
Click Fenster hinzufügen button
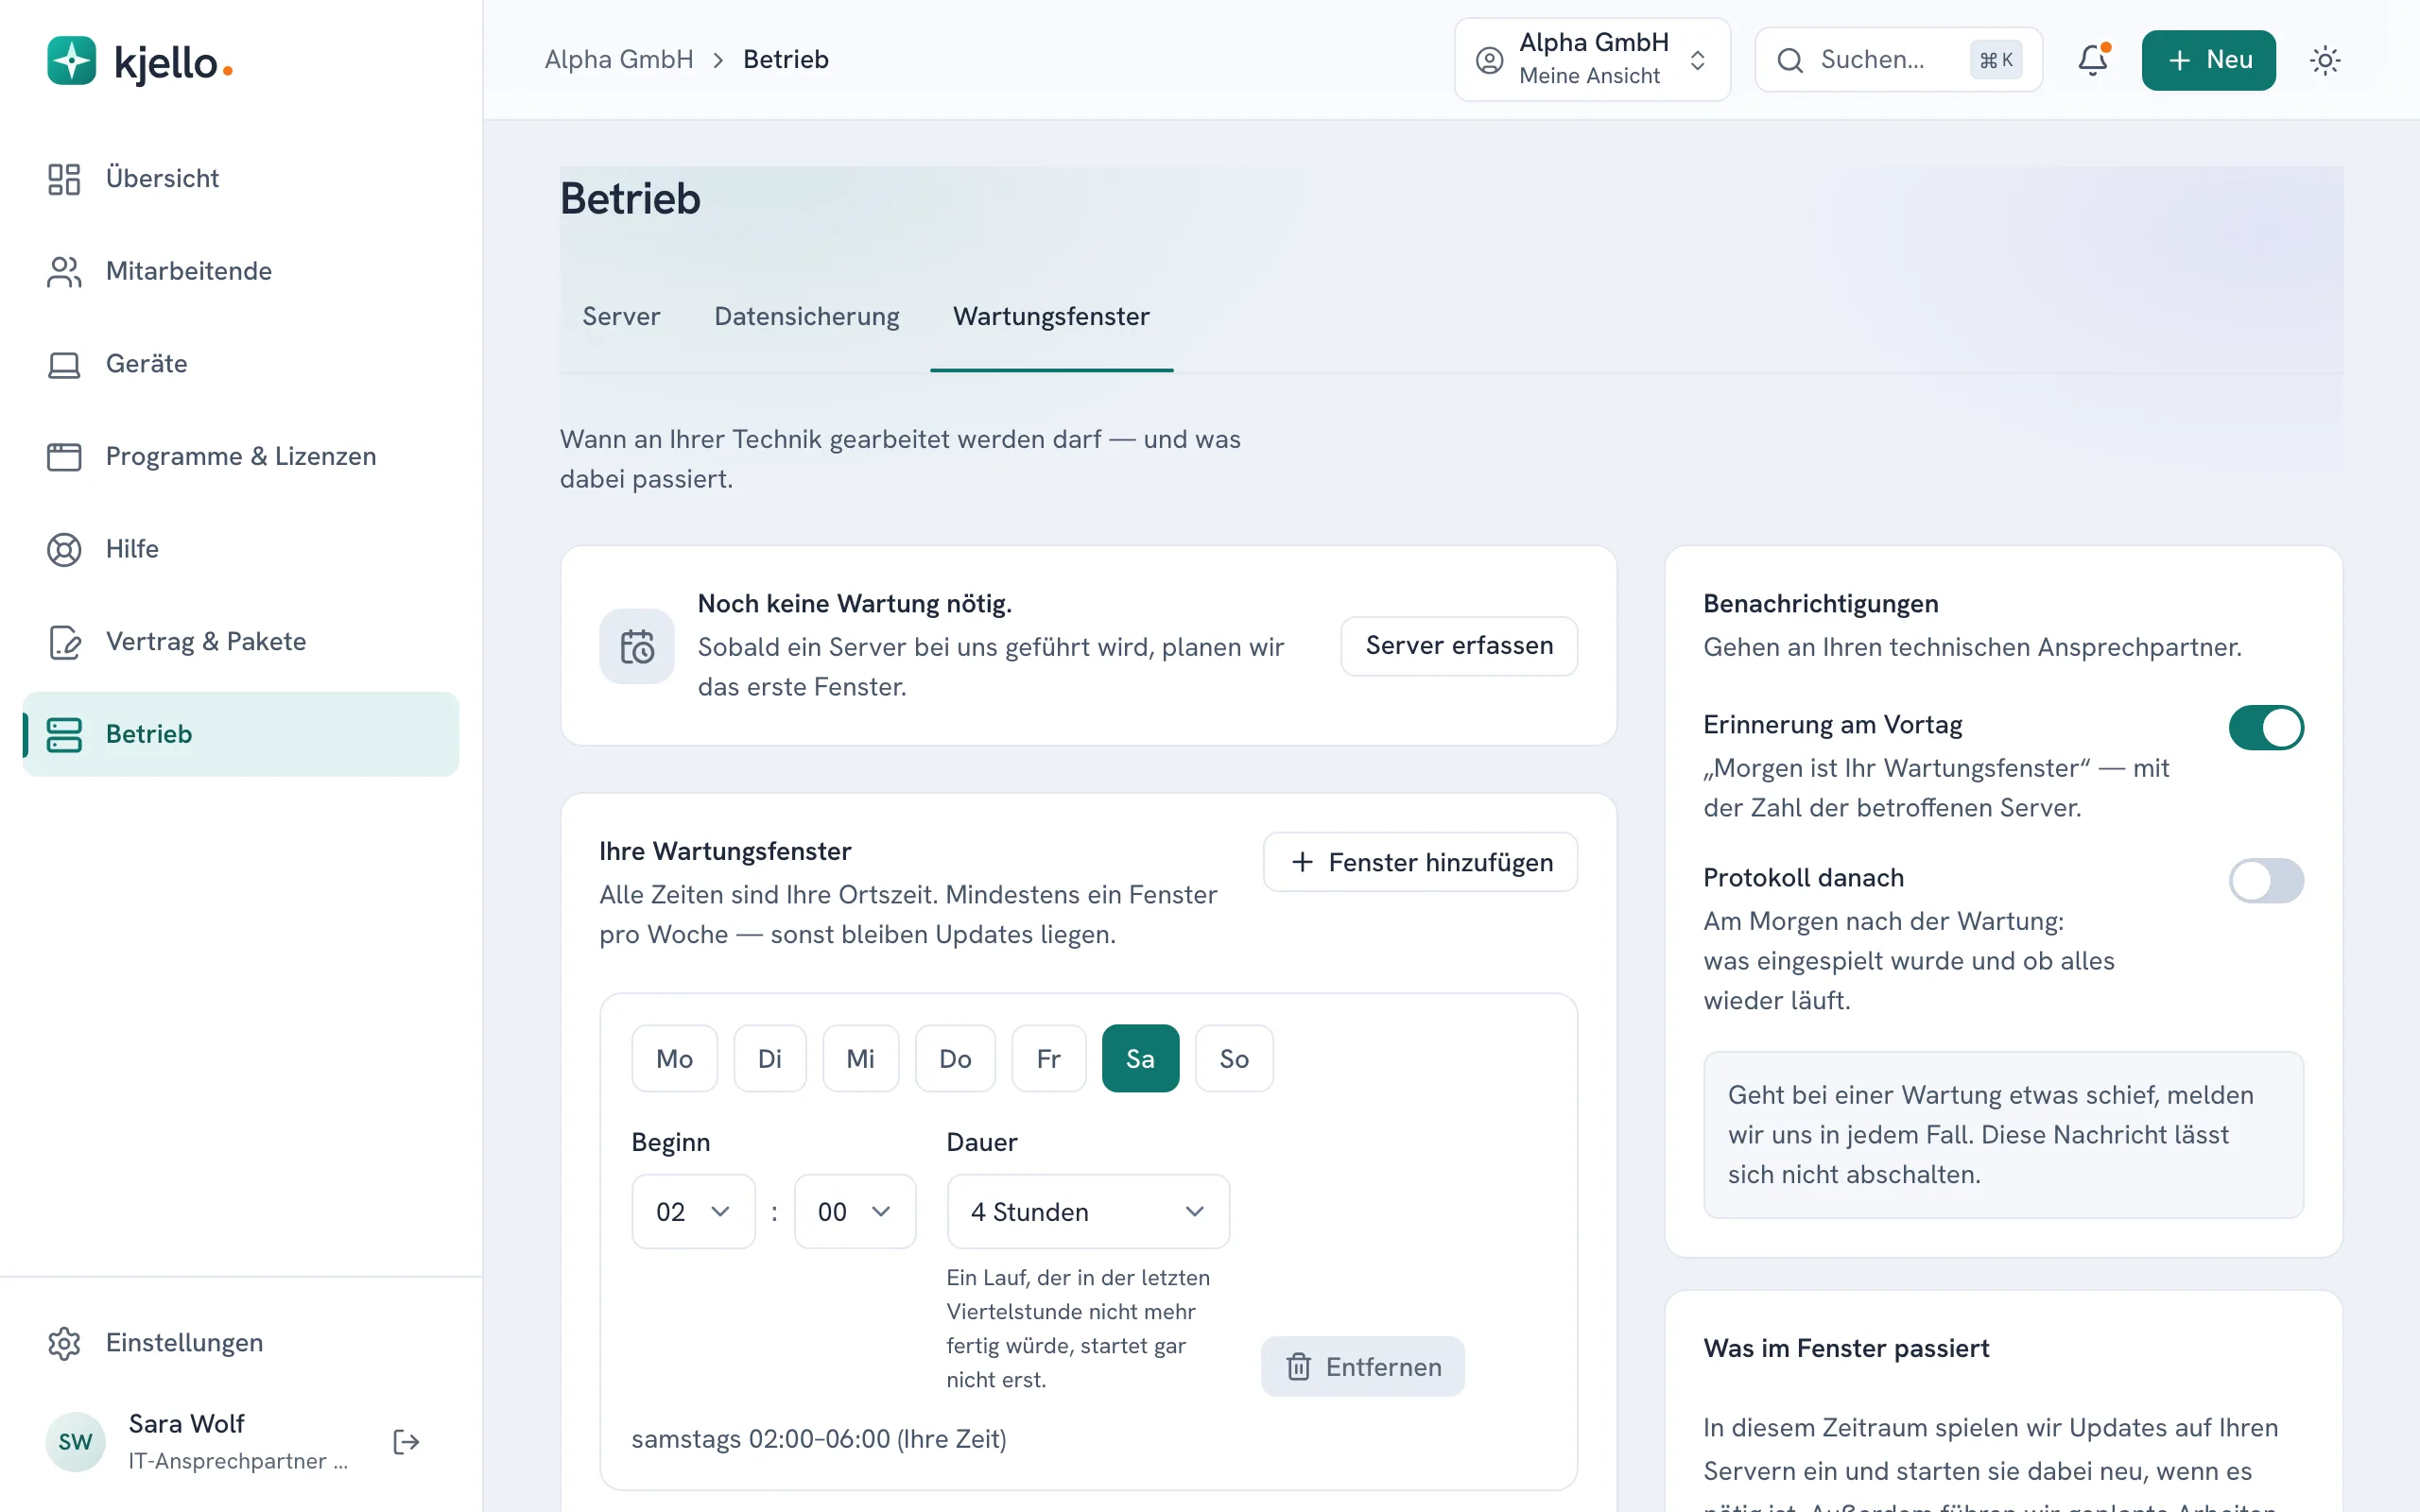(1420, 862)
